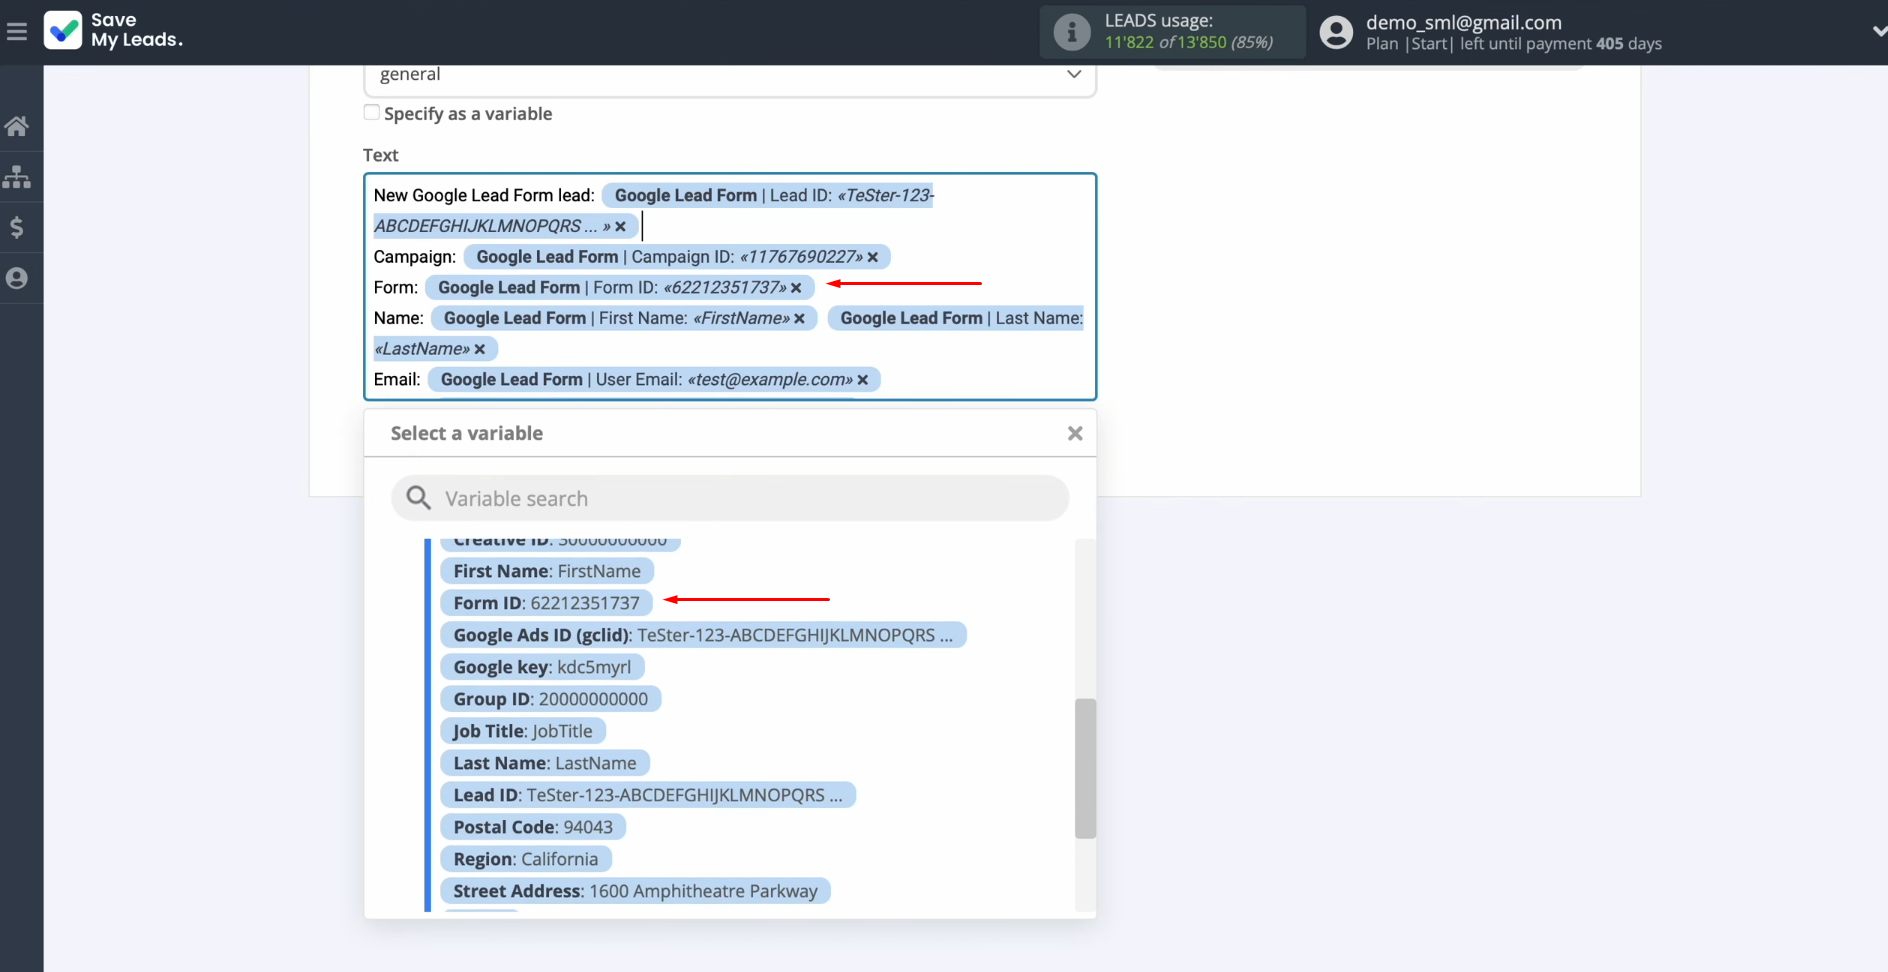Click the demo_sml@gmail.com account name
The height and width of the screenshot is (972, 1888).
1463,22
